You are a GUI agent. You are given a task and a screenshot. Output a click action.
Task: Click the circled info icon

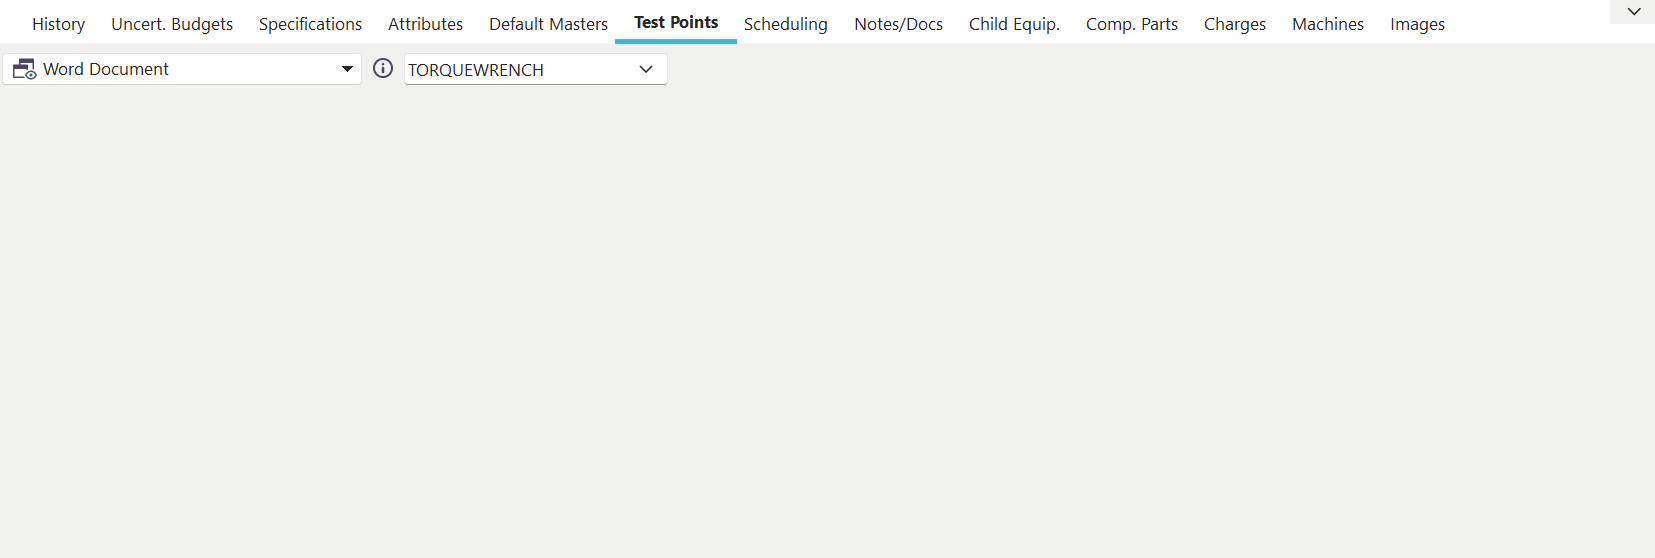pyautogui.click(x=383, y=68)
